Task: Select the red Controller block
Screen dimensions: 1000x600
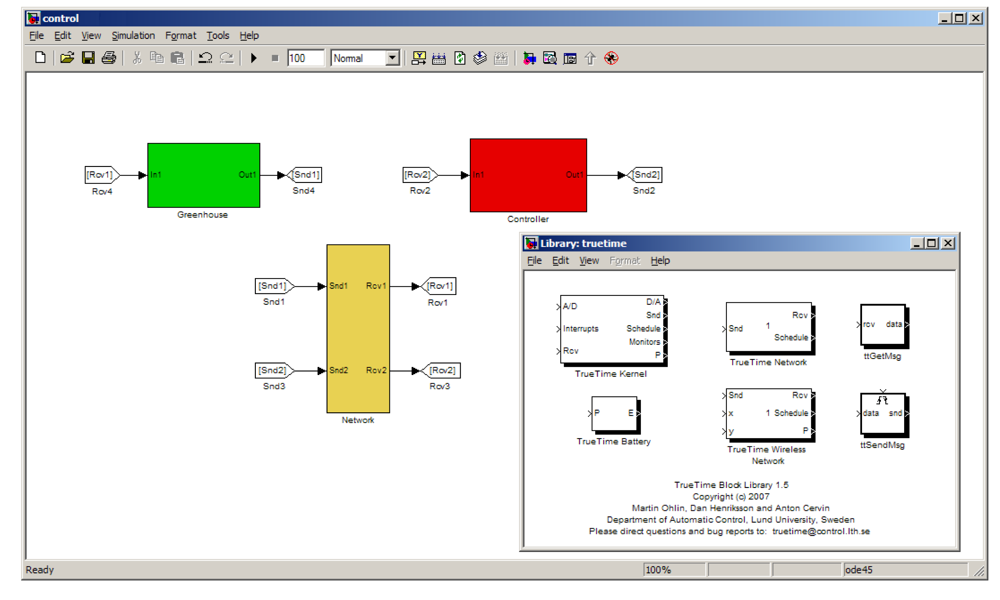Action: point(528,175)
